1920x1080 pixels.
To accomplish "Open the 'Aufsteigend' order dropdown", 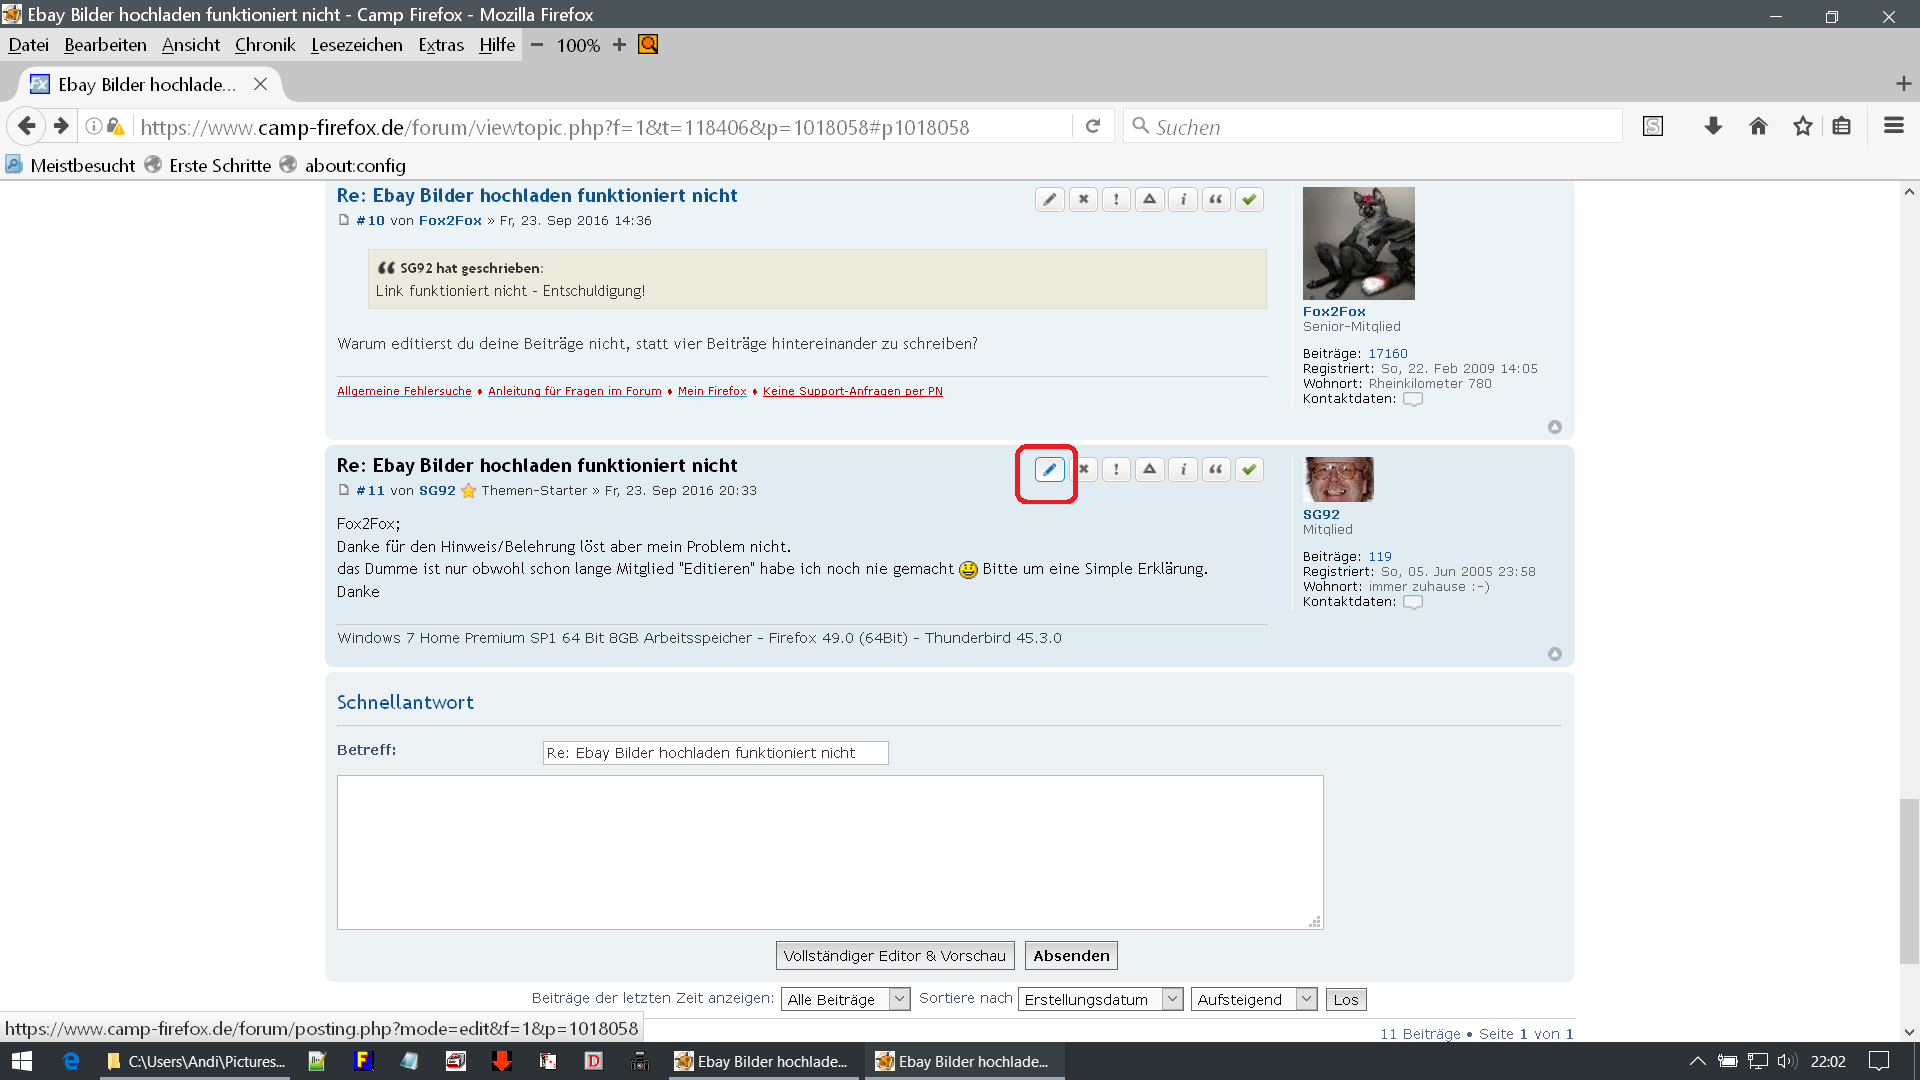I will 1254,999.
